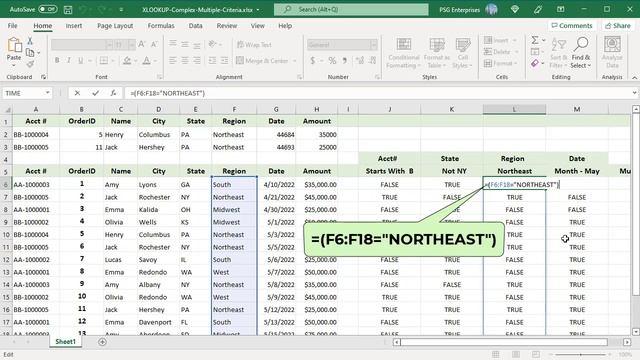Open Find & Select menu

tap(581, 53)
